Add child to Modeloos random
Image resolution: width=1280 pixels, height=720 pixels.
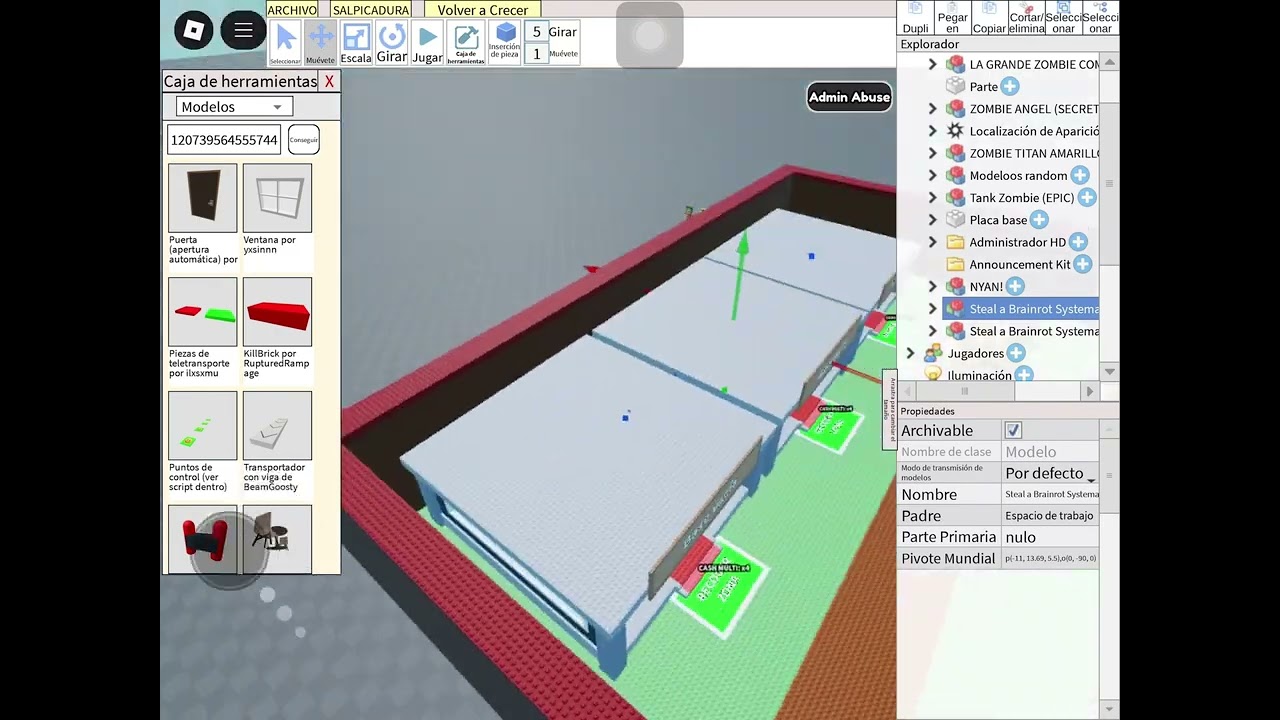tap(1080, 176)
